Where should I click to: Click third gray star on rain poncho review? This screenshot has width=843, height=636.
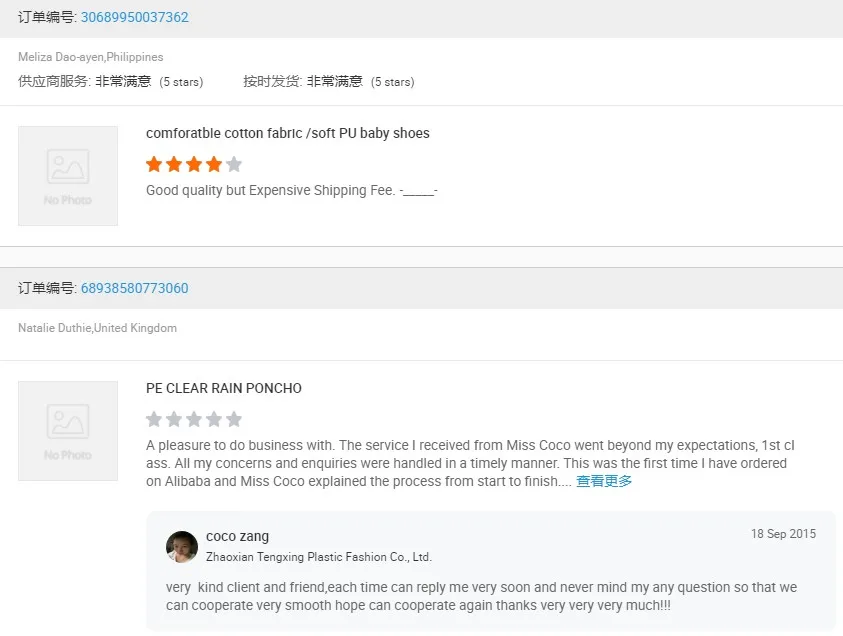[x=194, y=419]
